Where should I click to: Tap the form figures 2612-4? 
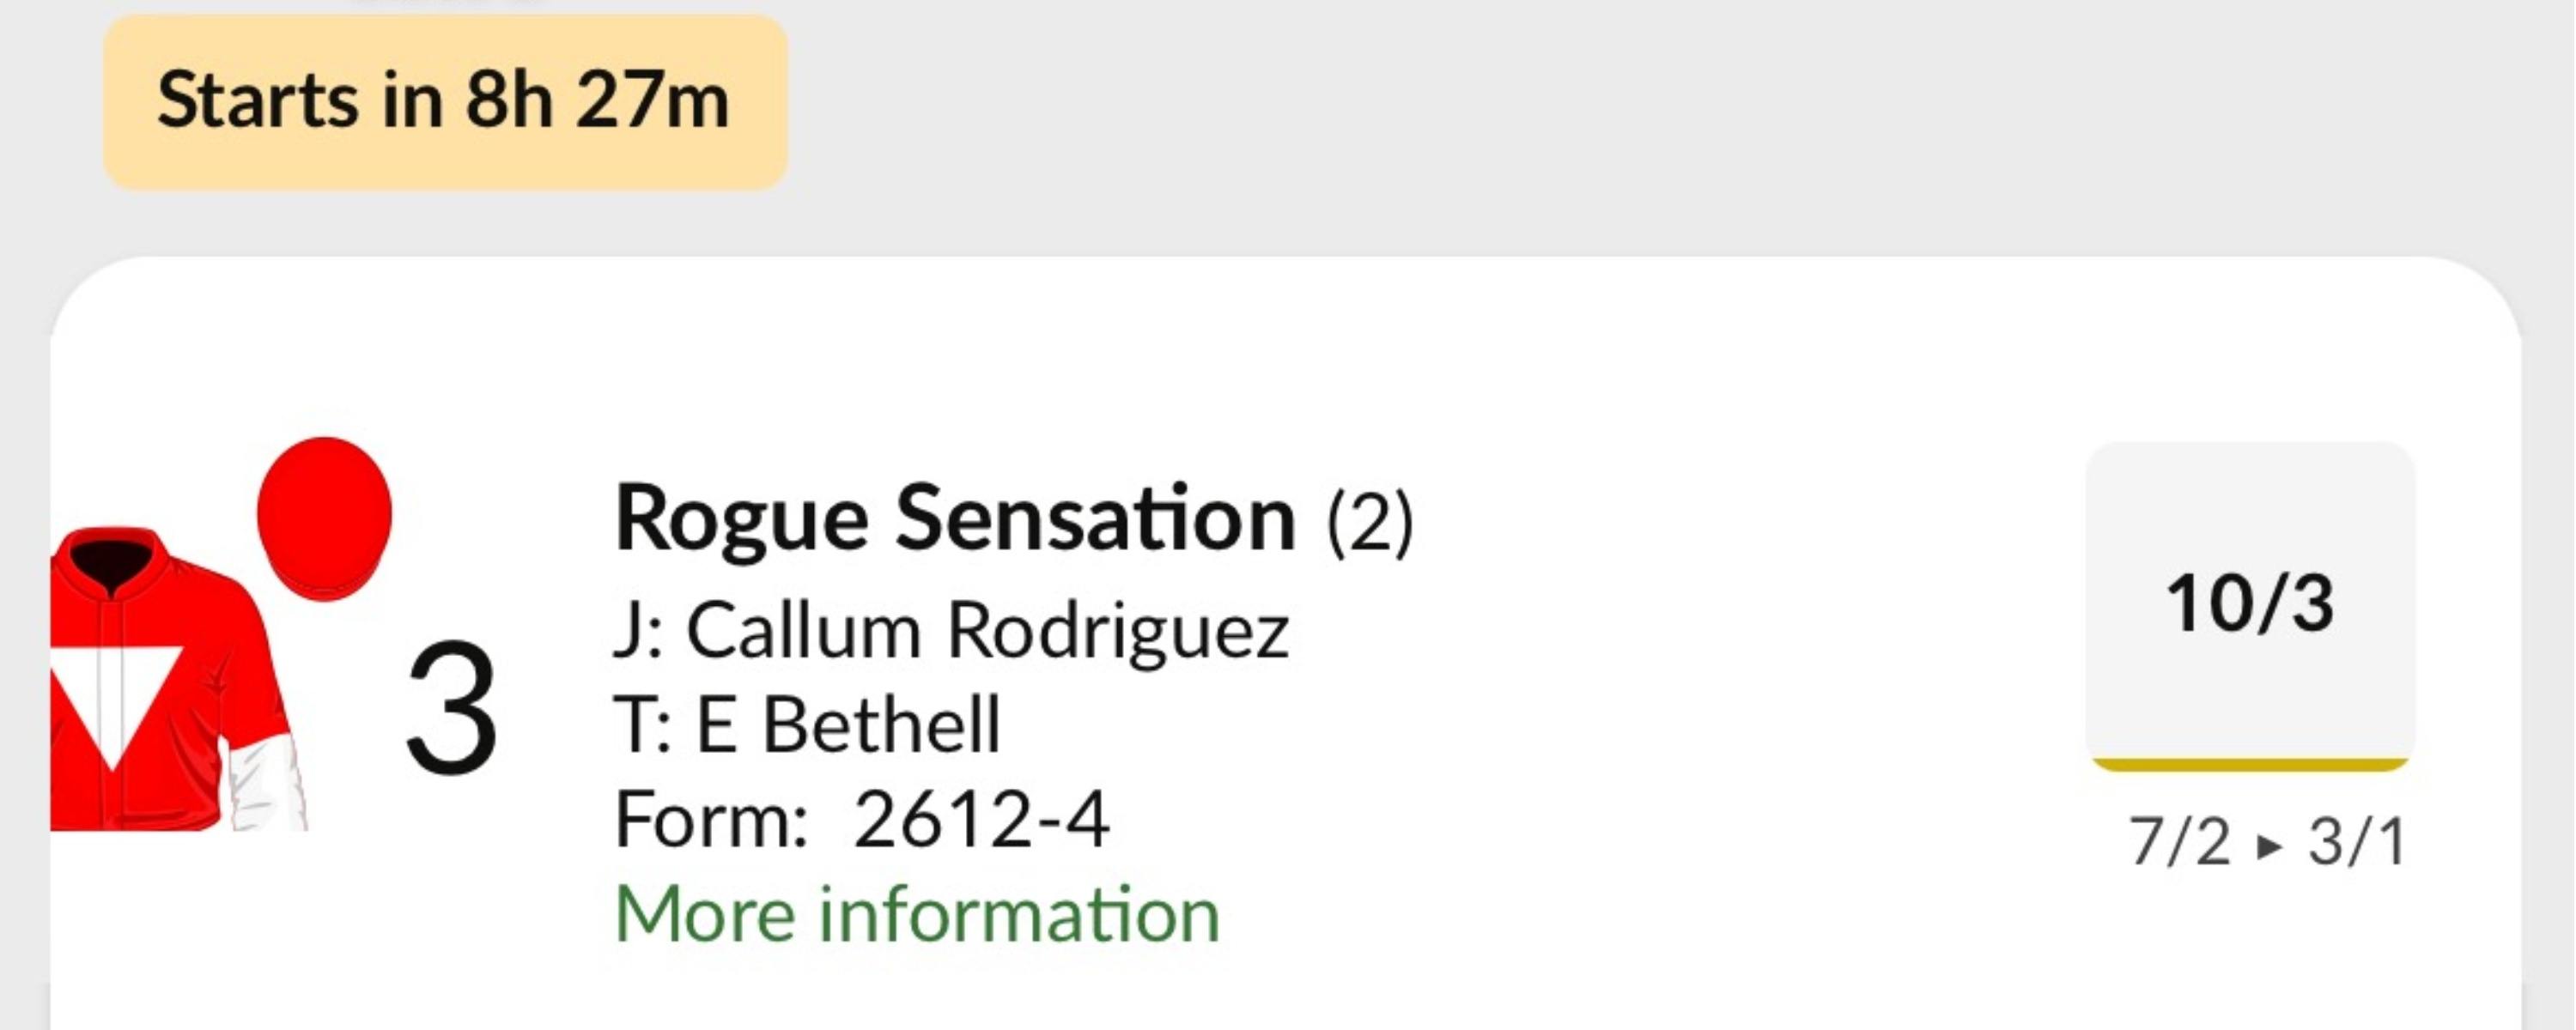point(981,820)
